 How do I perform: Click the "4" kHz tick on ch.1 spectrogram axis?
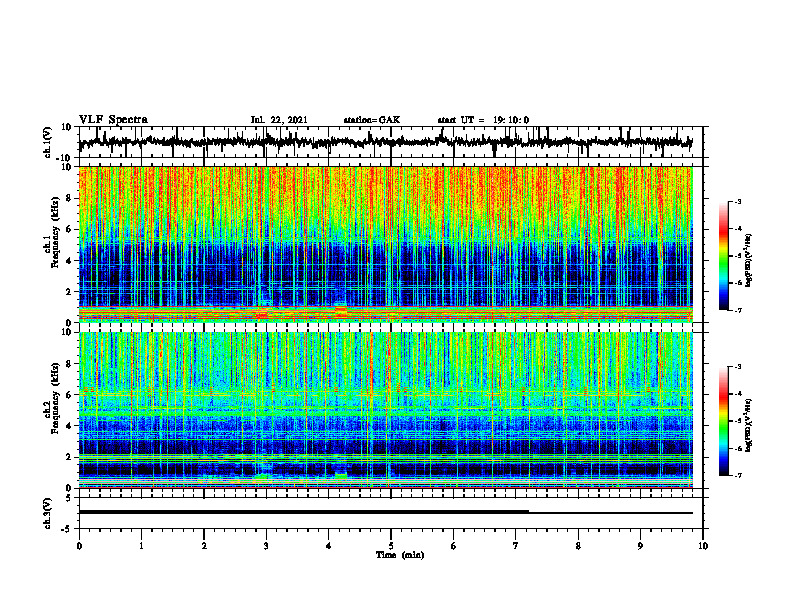70,261
